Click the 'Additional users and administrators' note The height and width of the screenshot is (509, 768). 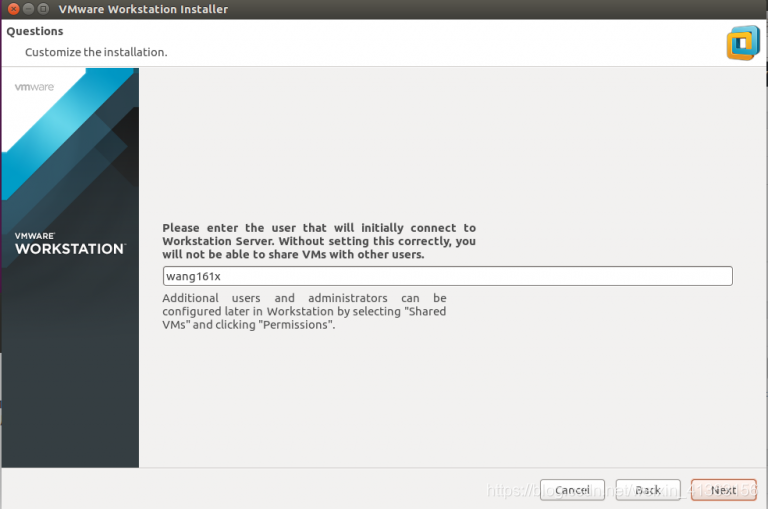tap(304, 311)
